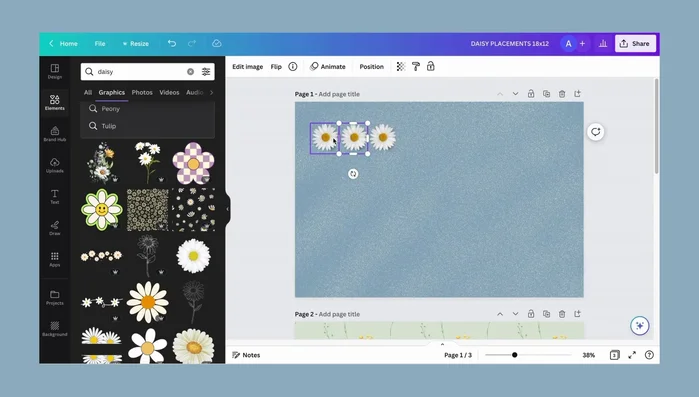Click the transparency checkerboard icon
Image resolution: width=699 pixels, height=397 pixels.
(x=401, y=66)
